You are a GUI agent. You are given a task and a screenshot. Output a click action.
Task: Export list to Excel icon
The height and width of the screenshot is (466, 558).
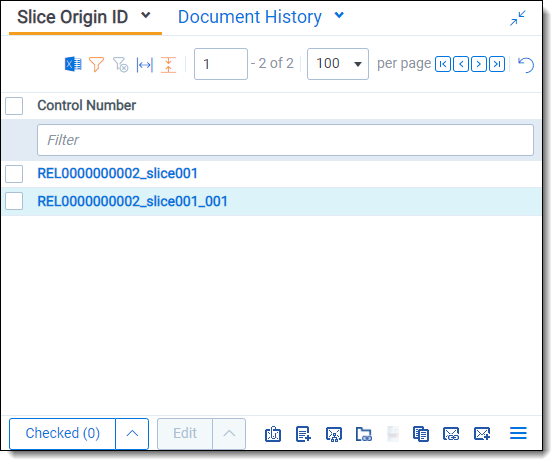(x=73, y=64)
